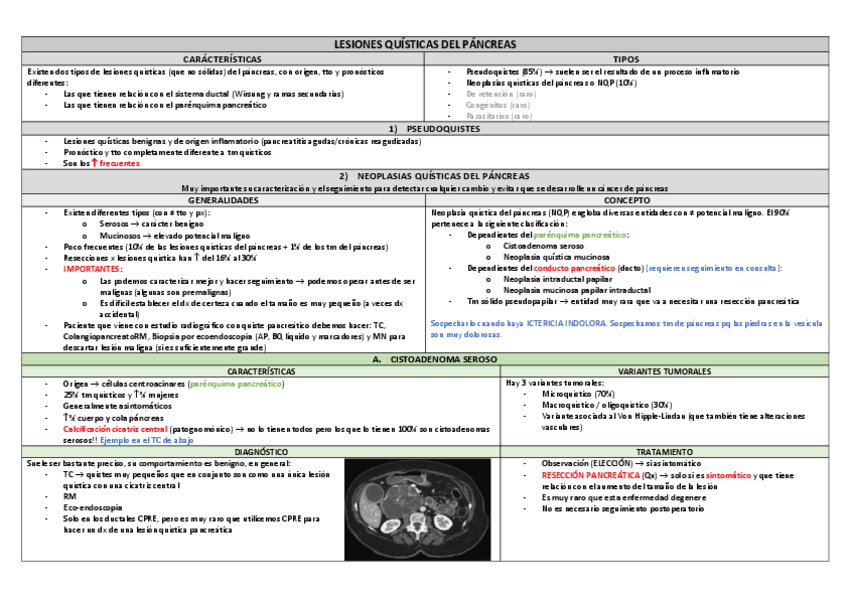Viewport: 848px width, 599px height.
Task: Click "No es necesario seguimiento postoperatorio"
Action: point(623,509)
